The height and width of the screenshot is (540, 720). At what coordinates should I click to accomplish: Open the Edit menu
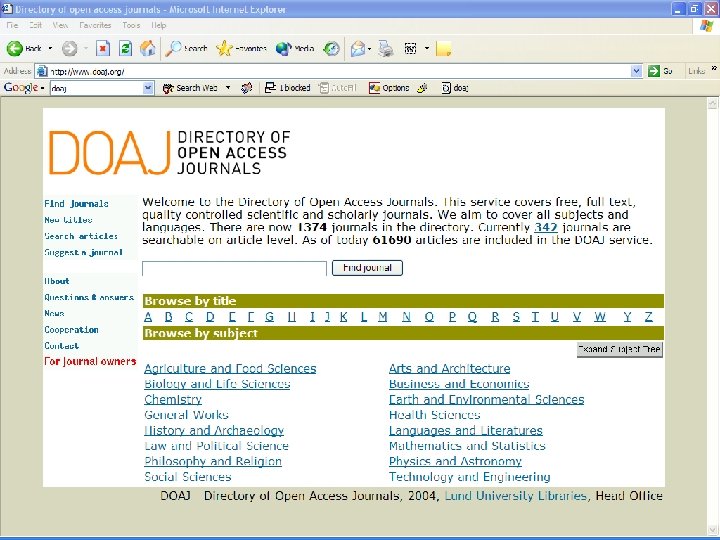(x=36, y=25)
